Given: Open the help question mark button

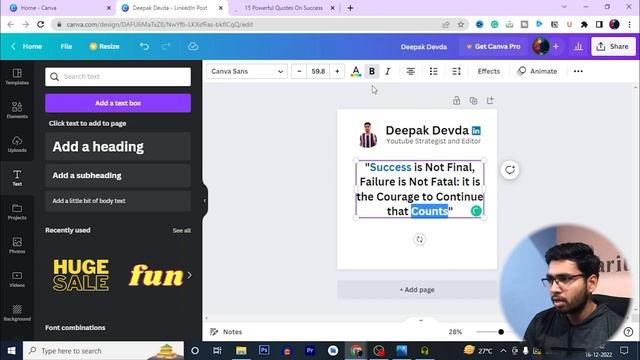Looking at the screenshot, I should 628,332.
